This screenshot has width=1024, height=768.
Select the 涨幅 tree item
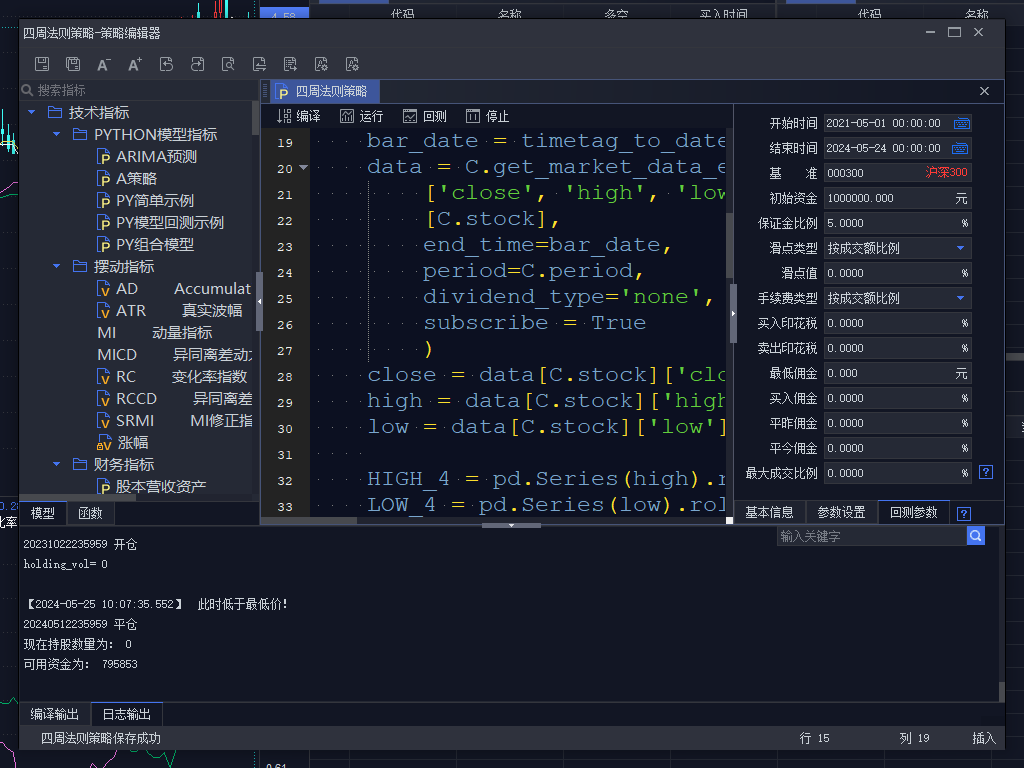coord(123,443)
